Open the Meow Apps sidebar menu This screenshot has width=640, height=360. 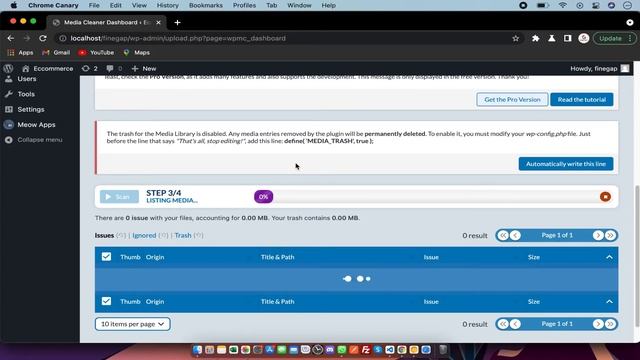(36, 124)
